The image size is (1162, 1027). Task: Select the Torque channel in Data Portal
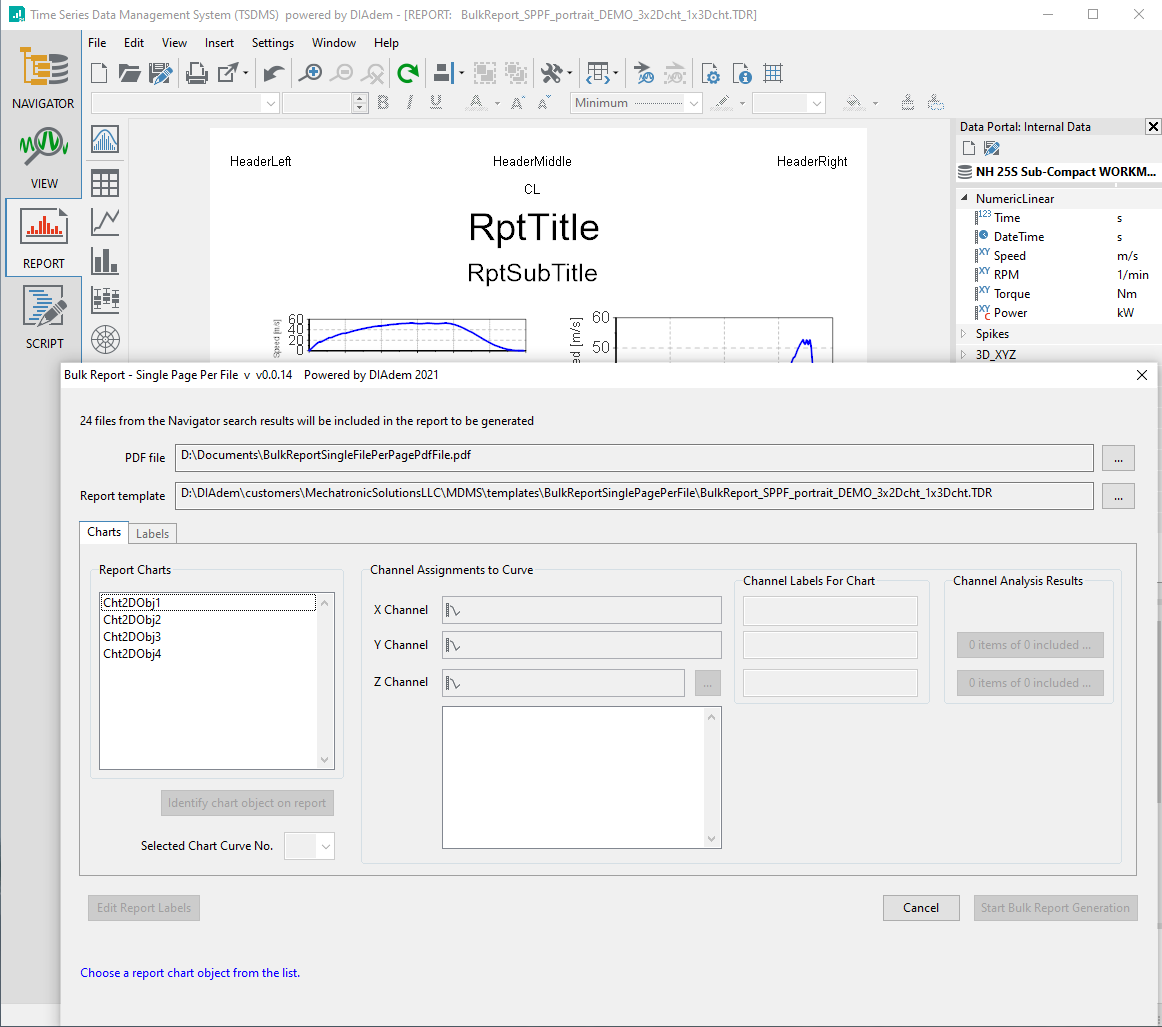click(x=1011, y=294)
